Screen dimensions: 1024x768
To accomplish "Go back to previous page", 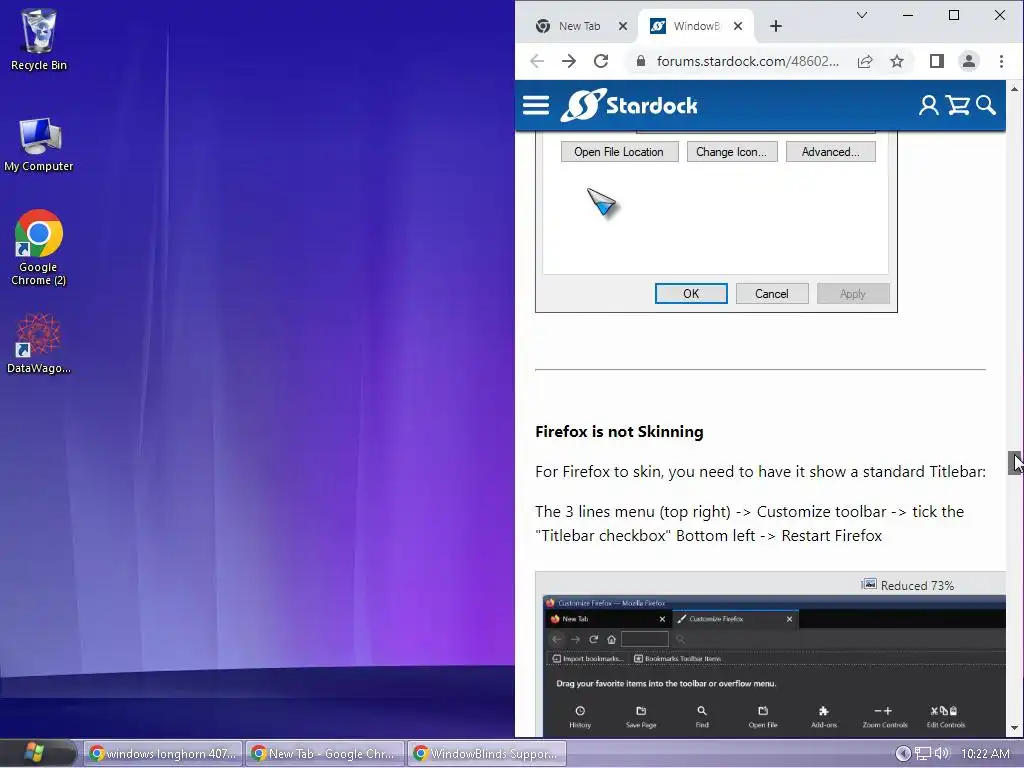I will pos(537,61).
